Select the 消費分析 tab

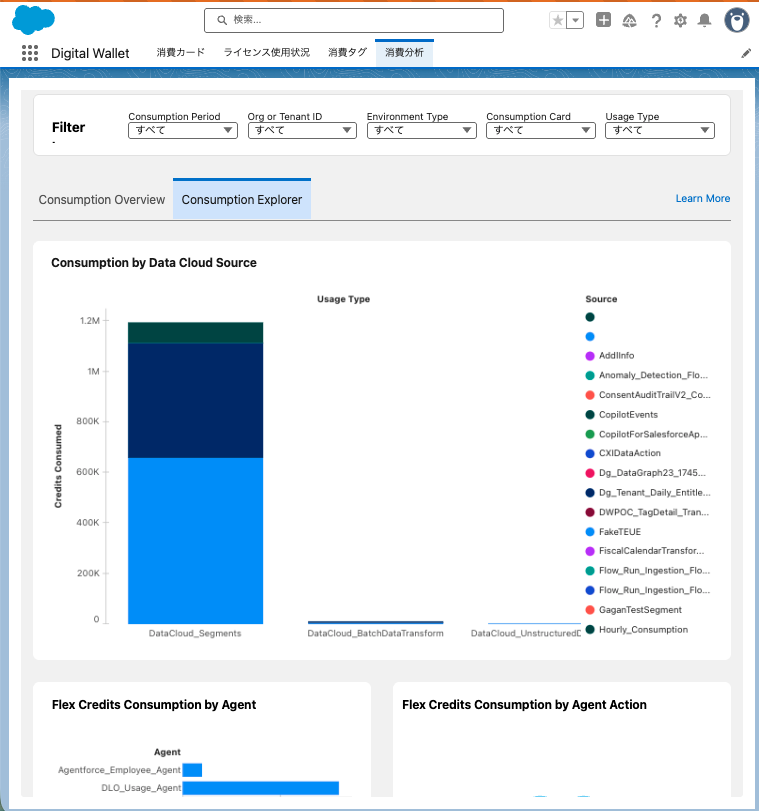coord(405,52)
